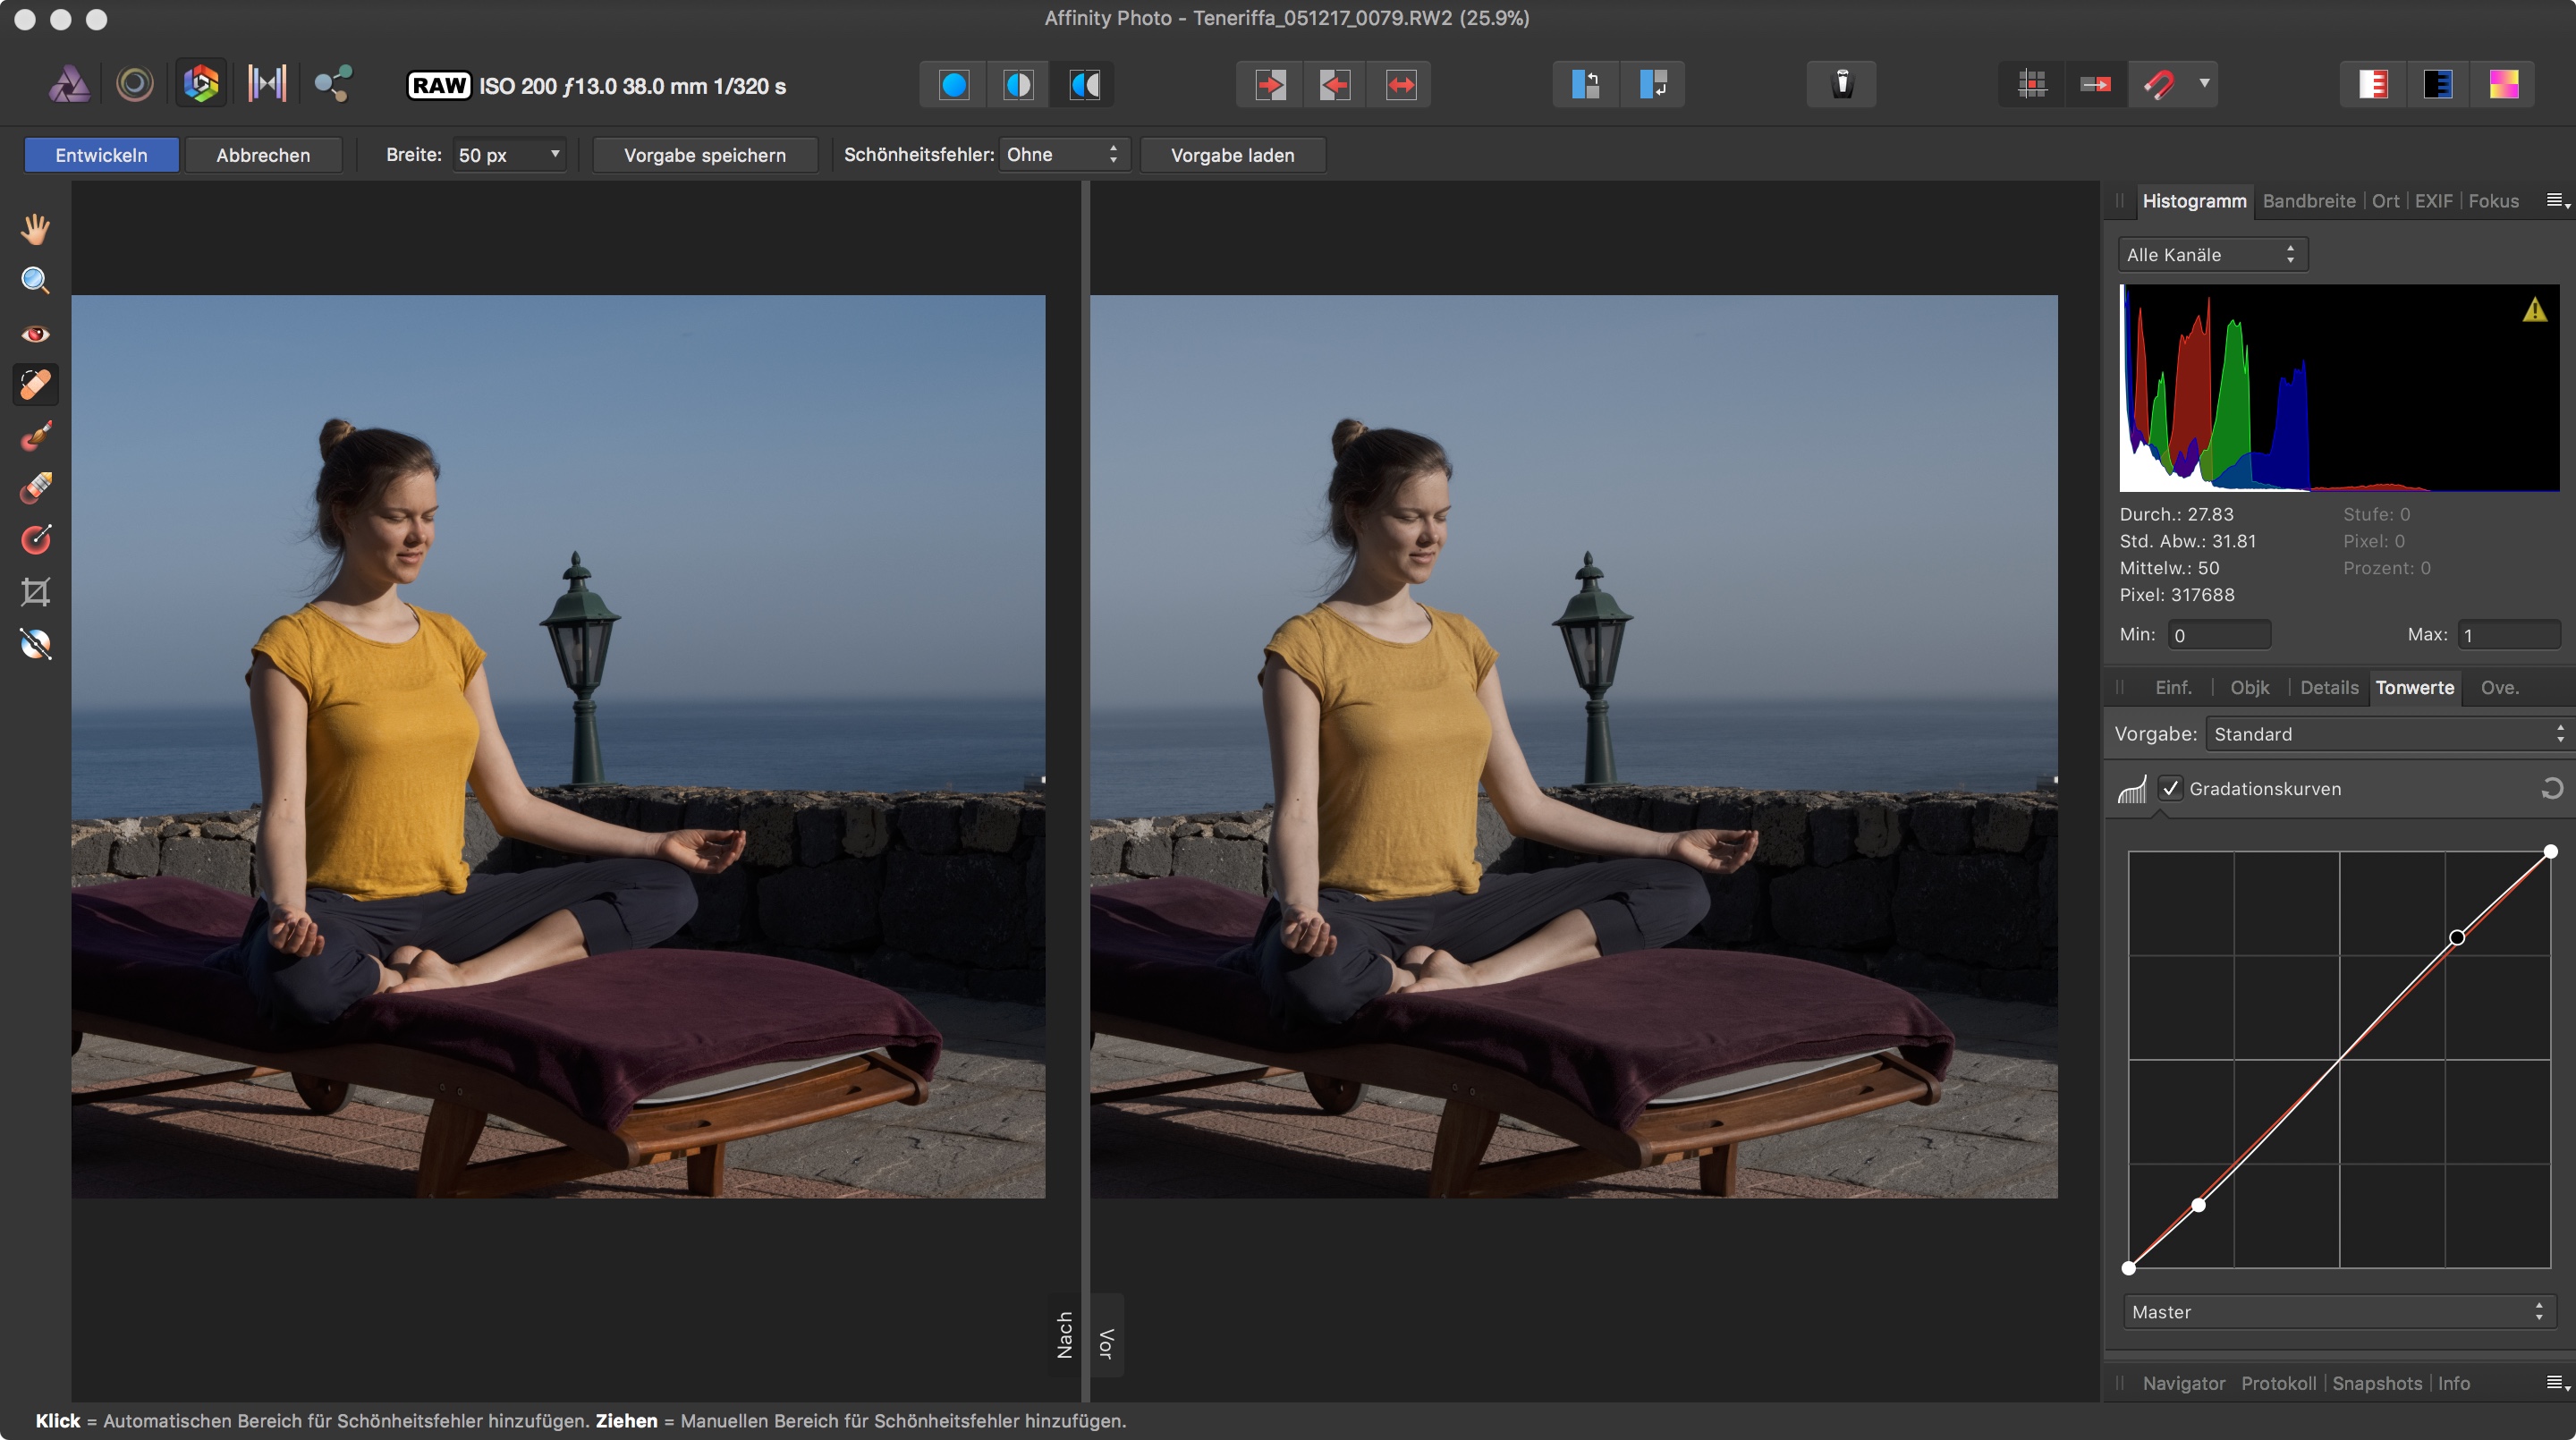Enable the second channel view toggle
Viewport: 2576px width, 1440px height.
coord(1019,83)
